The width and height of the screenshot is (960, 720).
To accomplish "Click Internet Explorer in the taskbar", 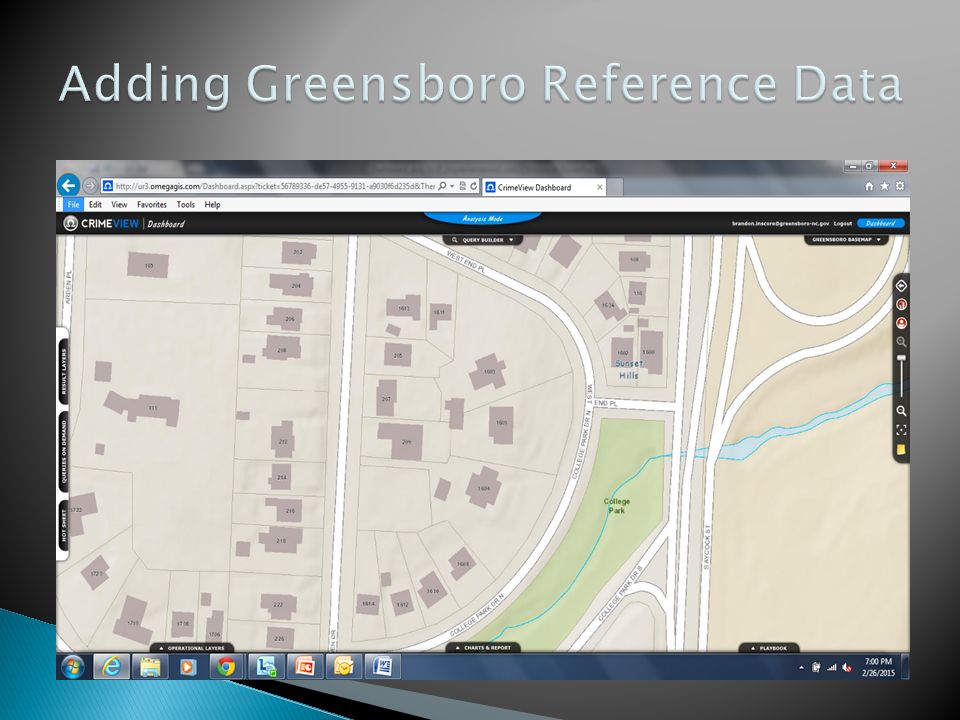I will pos(111,667).
